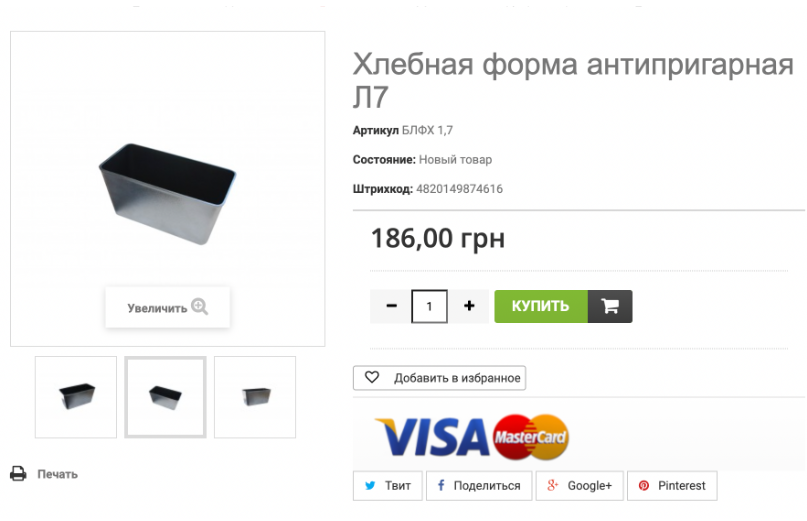Screen dimensions: 807x521
Task: Click the Печать print link
Action: (x=57, y=474)
